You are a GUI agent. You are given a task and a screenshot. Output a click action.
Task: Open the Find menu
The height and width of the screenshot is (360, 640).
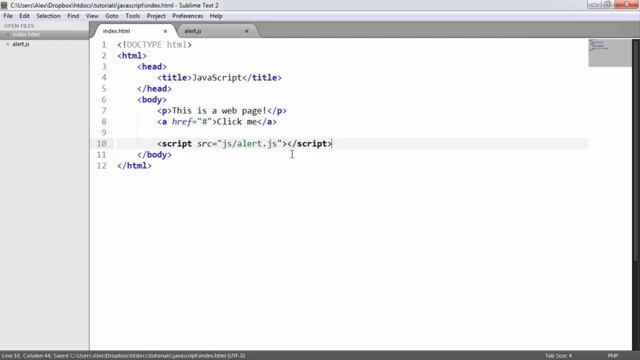(73, 16)
